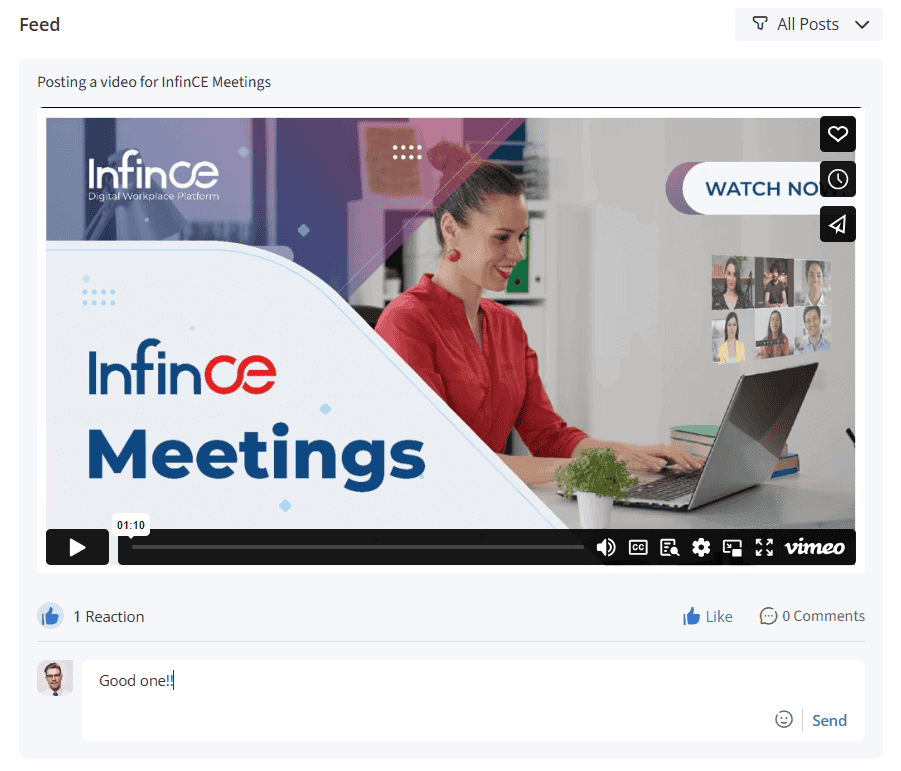
Task: Add video to Watch Later clock icon
Action: [x=837, y=179]
